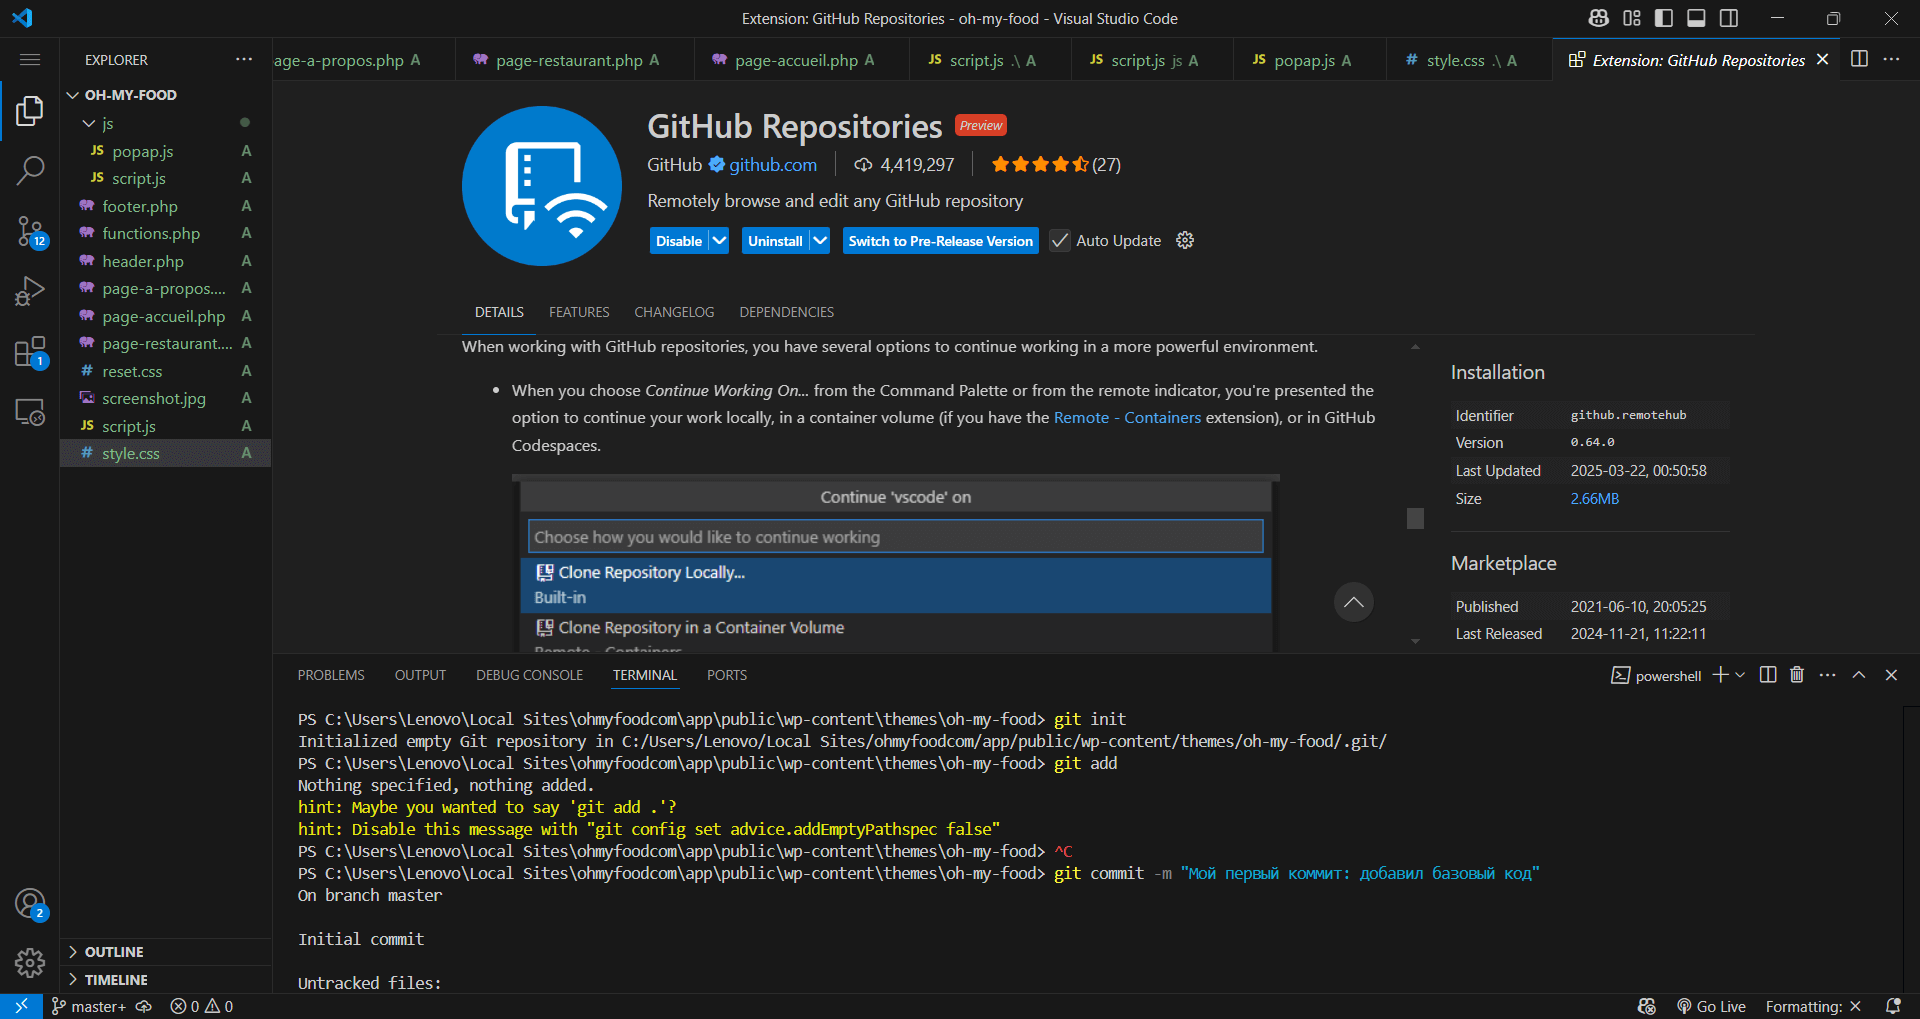Image resolution: width=1920 pixels, height=1019 pixels.
Task: Open the notifications bell in status bar
Action: (1895, 1006)
